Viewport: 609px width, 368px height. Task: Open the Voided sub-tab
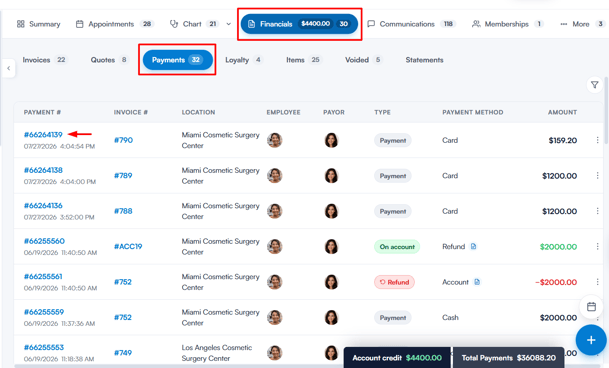[x=364, y=60]
